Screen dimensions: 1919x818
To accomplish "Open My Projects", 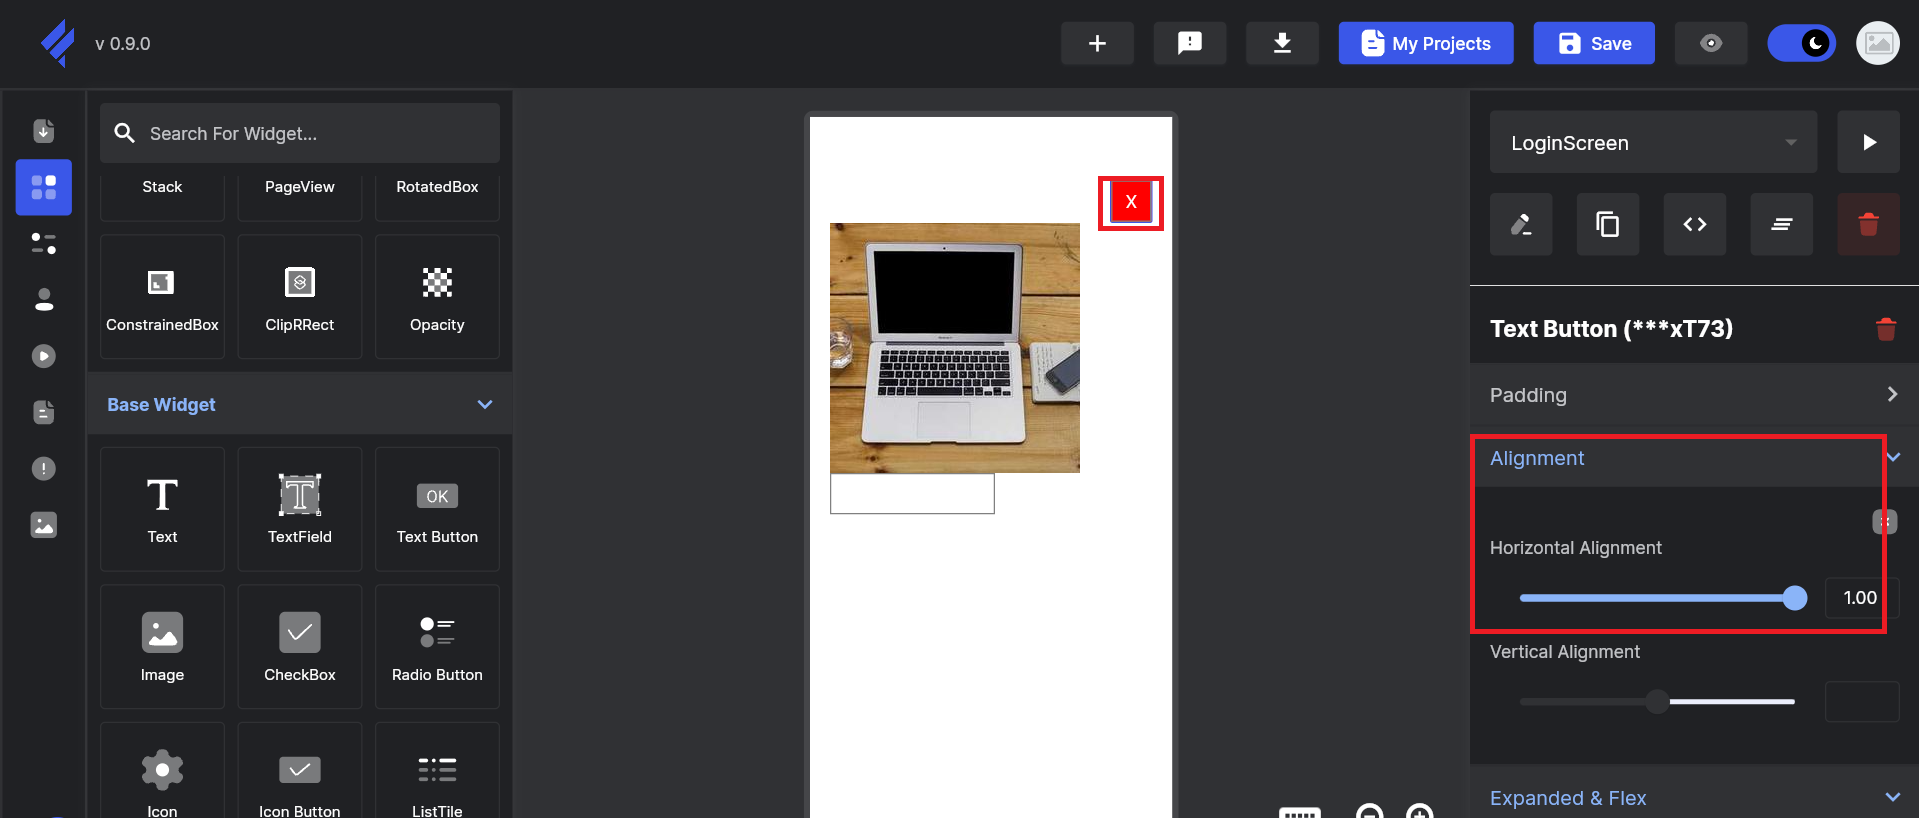I will (x=1425, y=43).
